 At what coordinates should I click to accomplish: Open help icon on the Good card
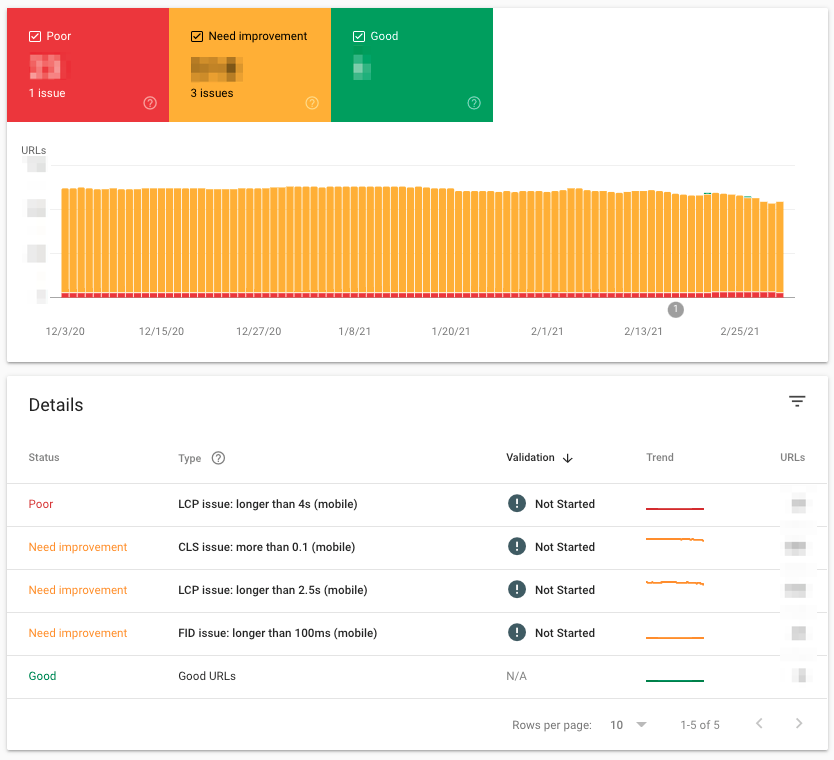point(474,103)
